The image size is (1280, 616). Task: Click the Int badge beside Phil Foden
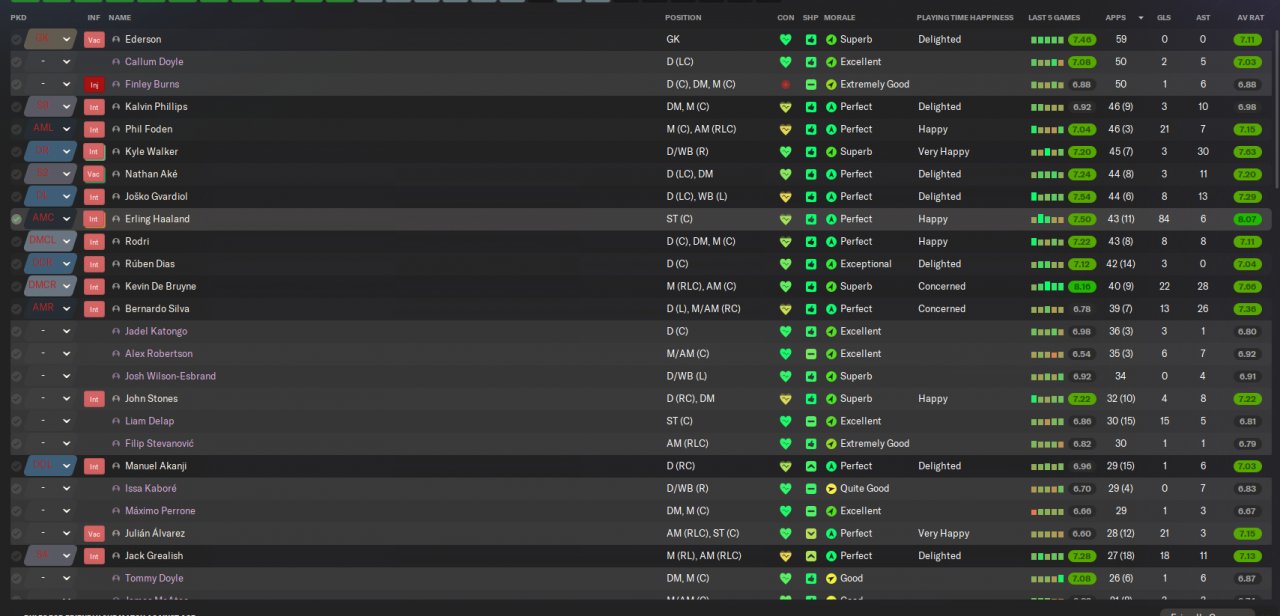pyautogui.click(x=94, y=130)
